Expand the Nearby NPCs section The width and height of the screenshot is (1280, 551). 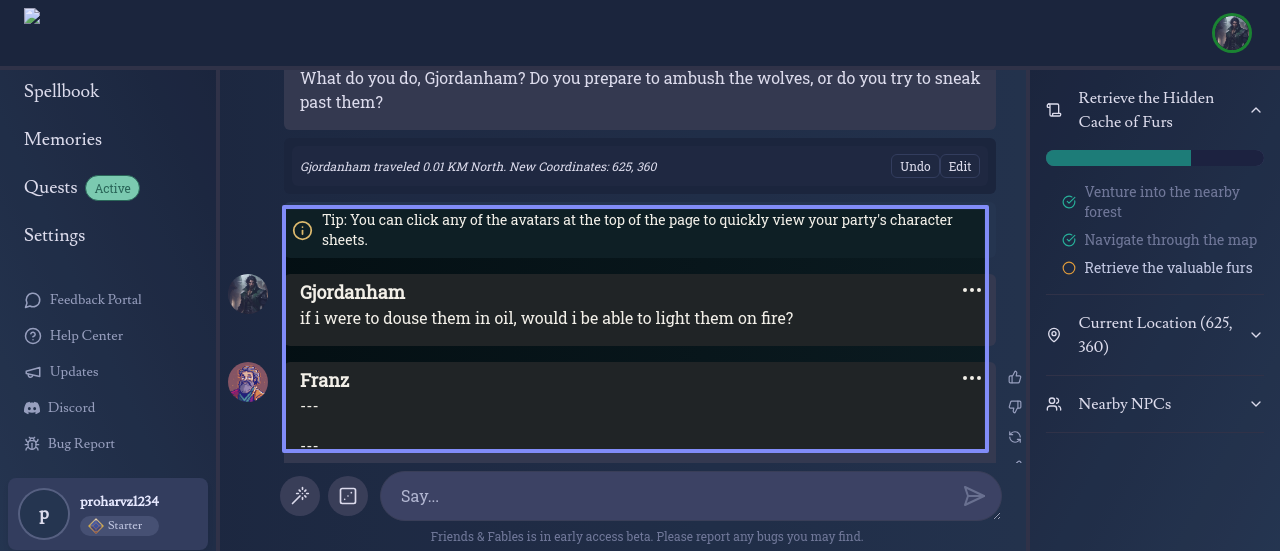point(1256,404)
